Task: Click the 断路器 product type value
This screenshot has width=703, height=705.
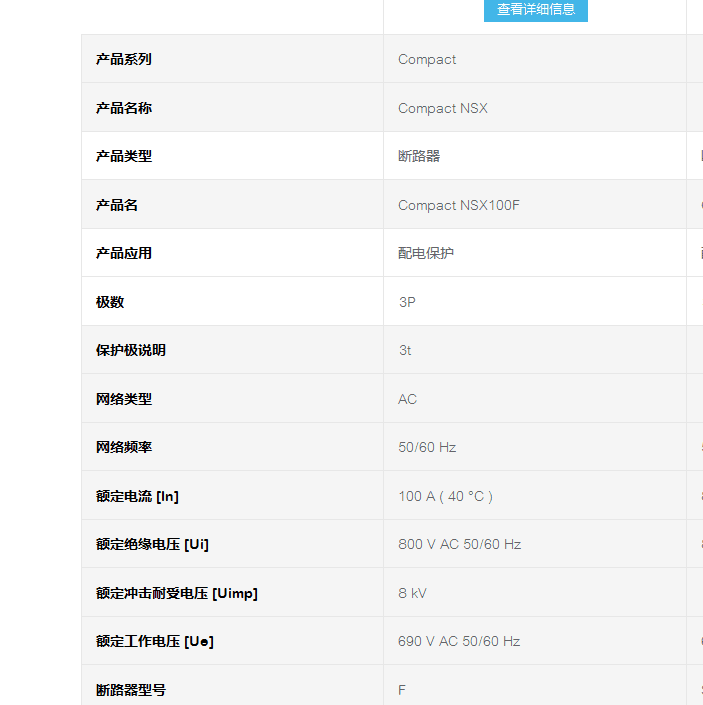Action: 419,156
